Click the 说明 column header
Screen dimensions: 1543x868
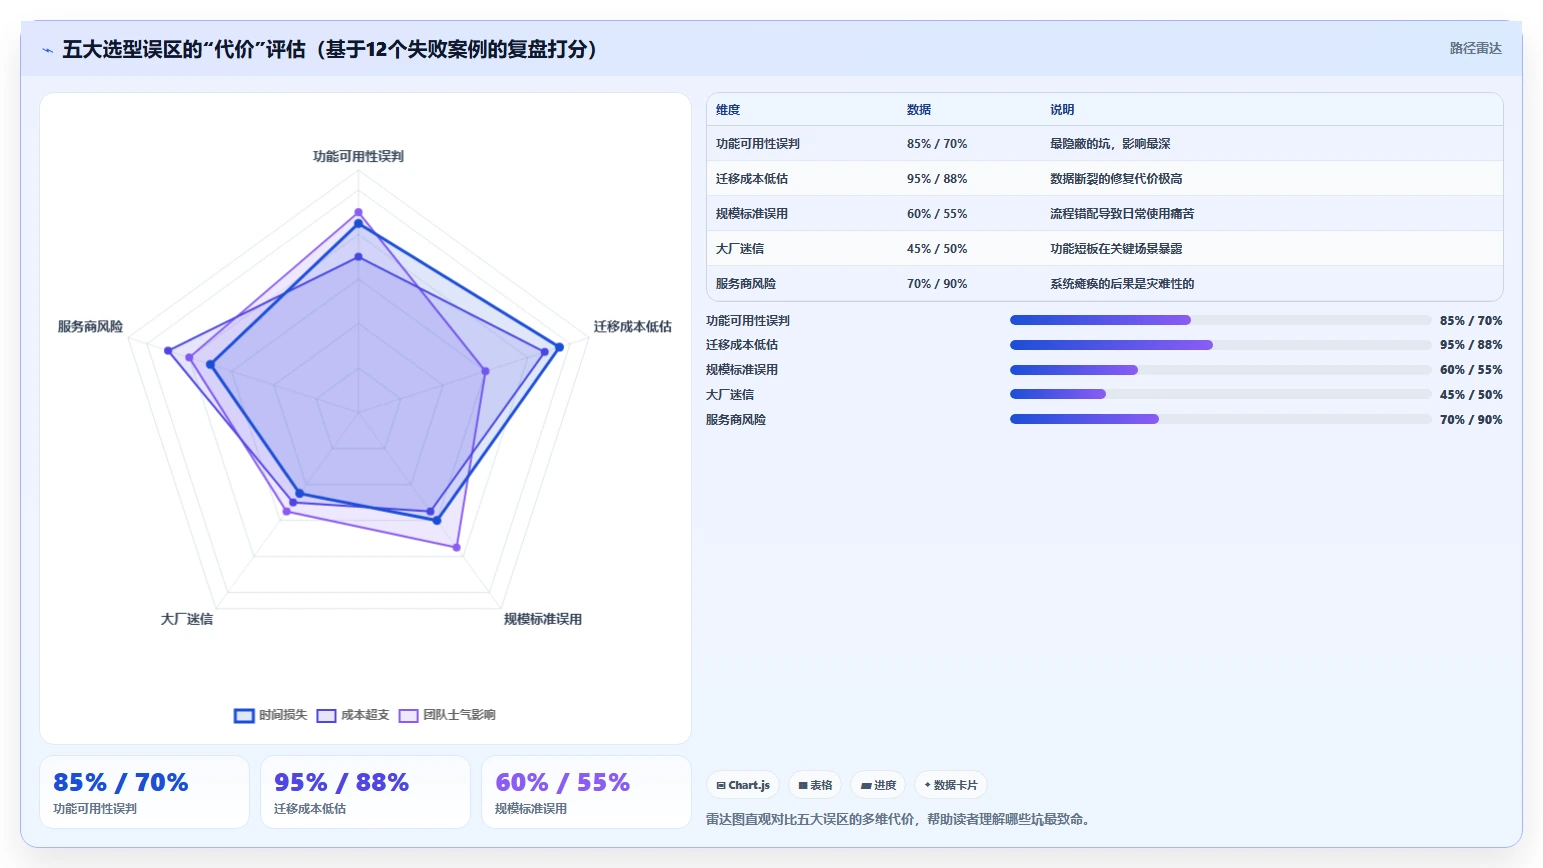1062,110
